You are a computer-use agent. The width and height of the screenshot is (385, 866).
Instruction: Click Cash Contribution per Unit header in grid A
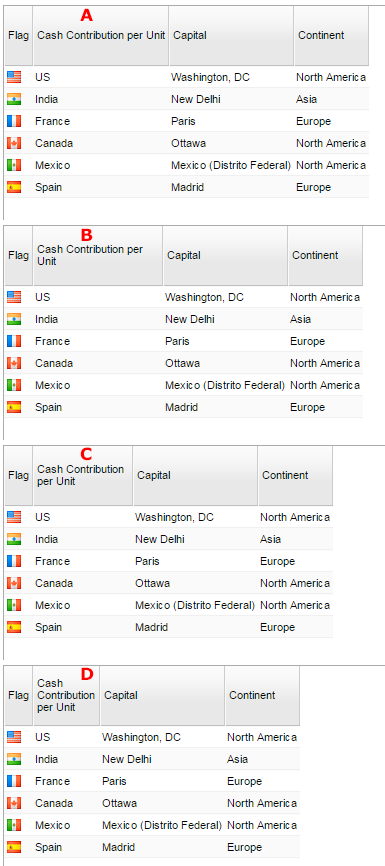(x=101, y=35)
